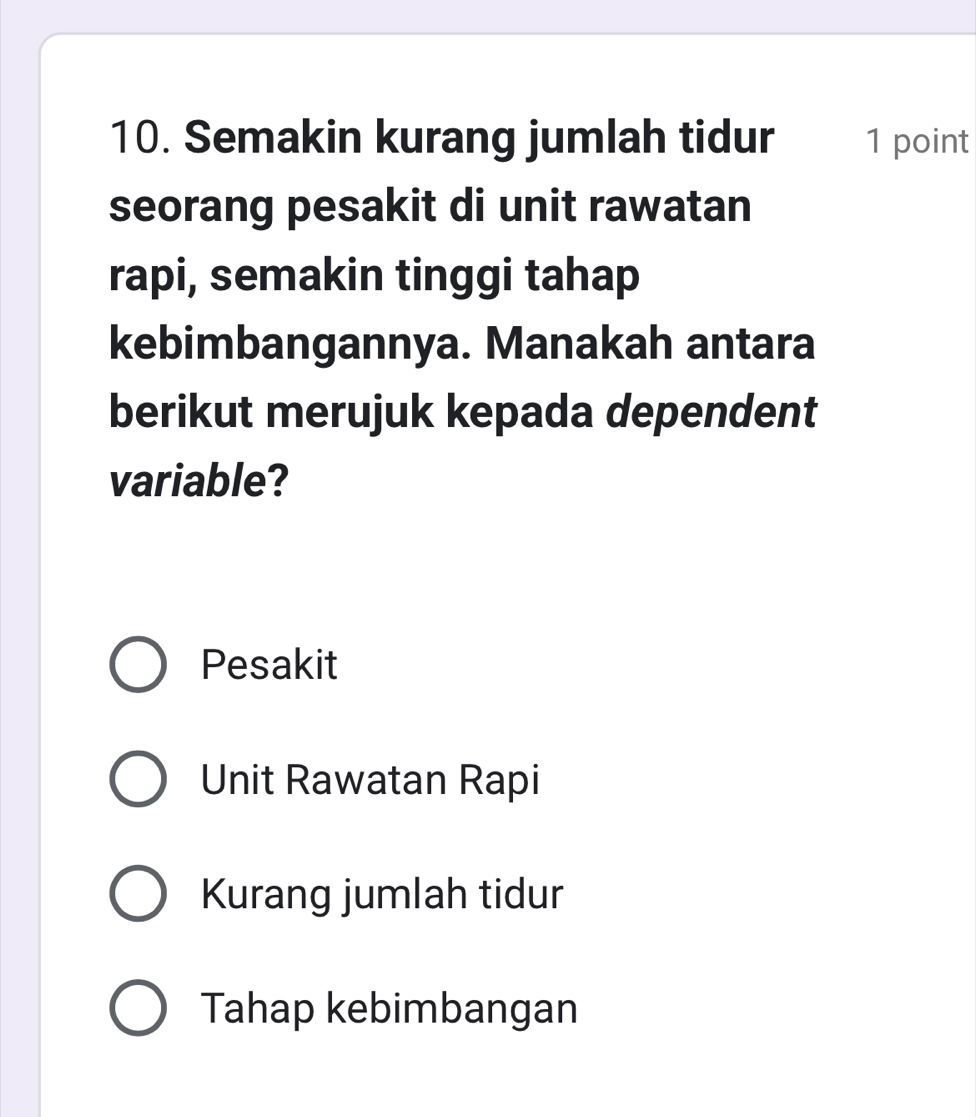Mark the Tahap kebimbangan radio button
Image resolution: width=976 pixels, height=1117 pixels.
(x=137, y=1008)
